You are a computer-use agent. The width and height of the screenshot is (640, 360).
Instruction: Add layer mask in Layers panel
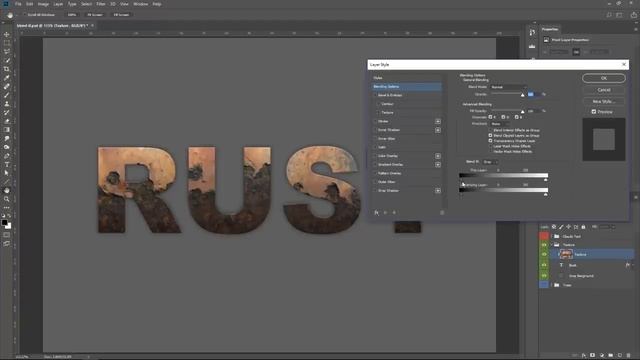point(593,356)
